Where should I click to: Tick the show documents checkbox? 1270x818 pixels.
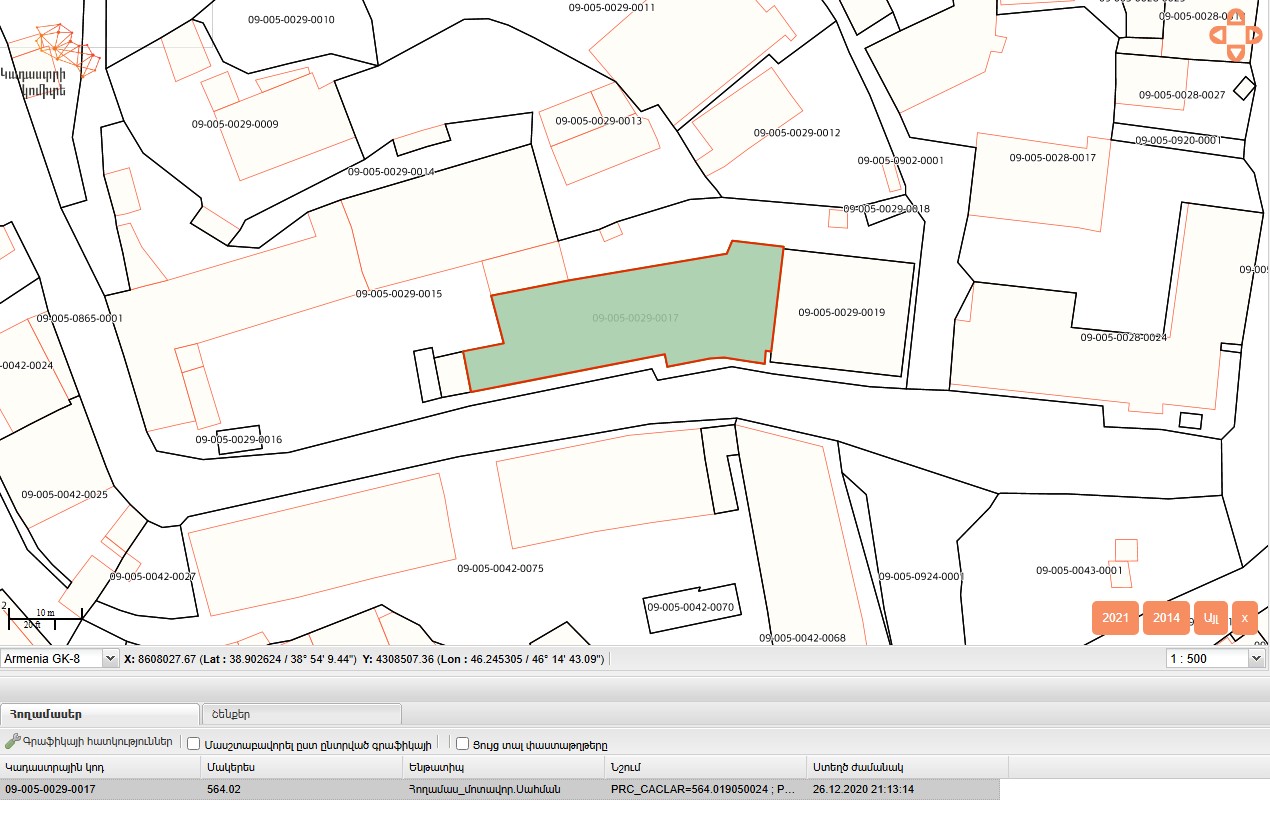462,744
